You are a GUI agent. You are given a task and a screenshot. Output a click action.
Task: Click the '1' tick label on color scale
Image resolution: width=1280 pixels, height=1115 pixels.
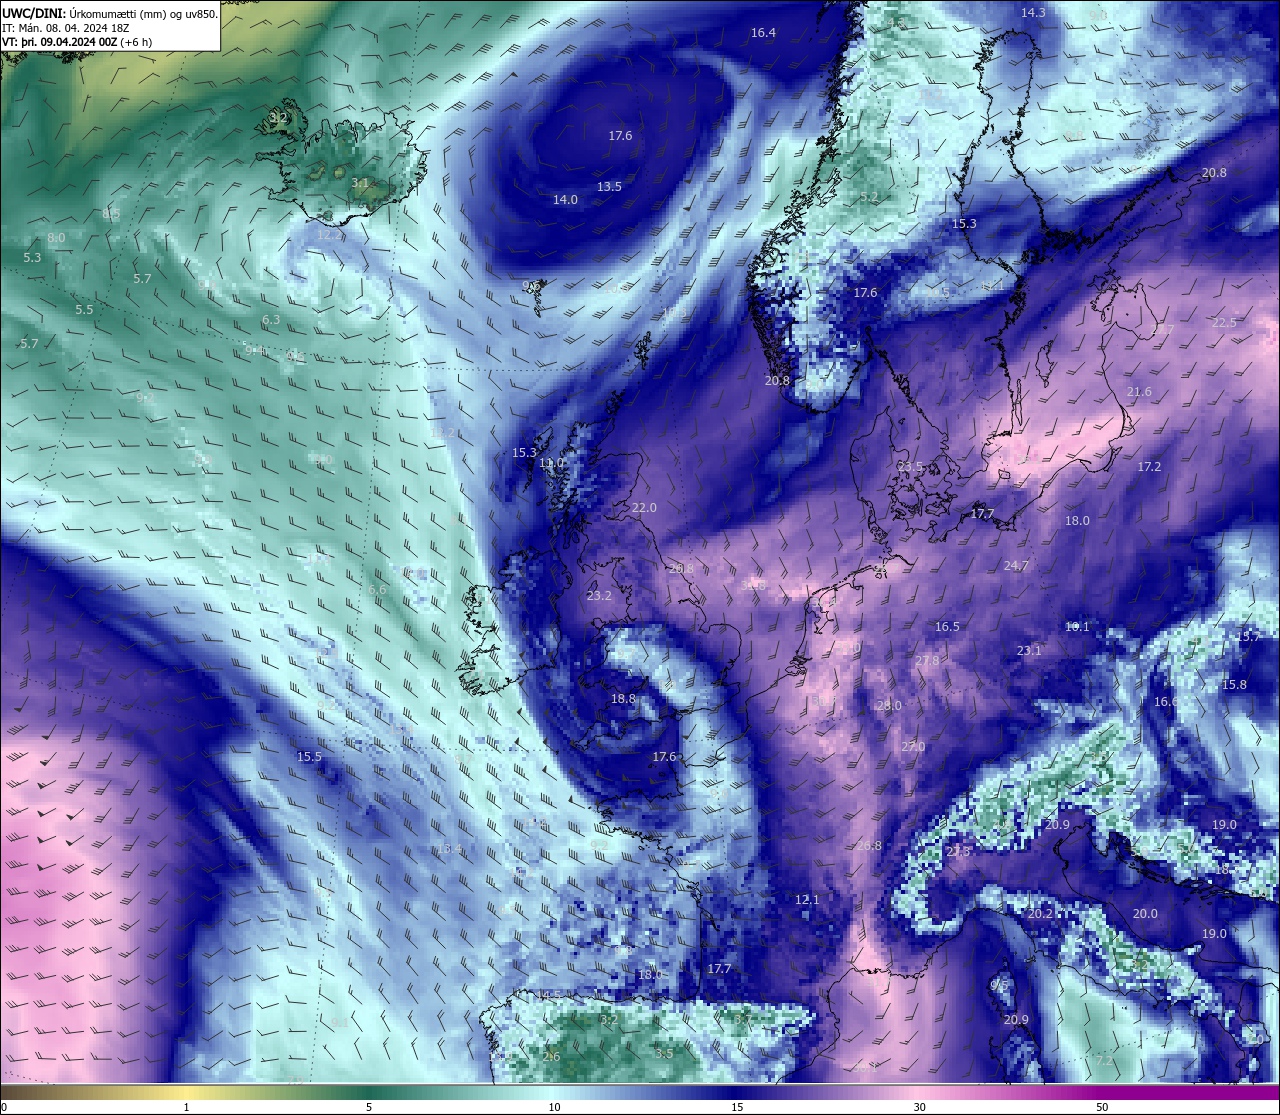(x=187, y=1107)
